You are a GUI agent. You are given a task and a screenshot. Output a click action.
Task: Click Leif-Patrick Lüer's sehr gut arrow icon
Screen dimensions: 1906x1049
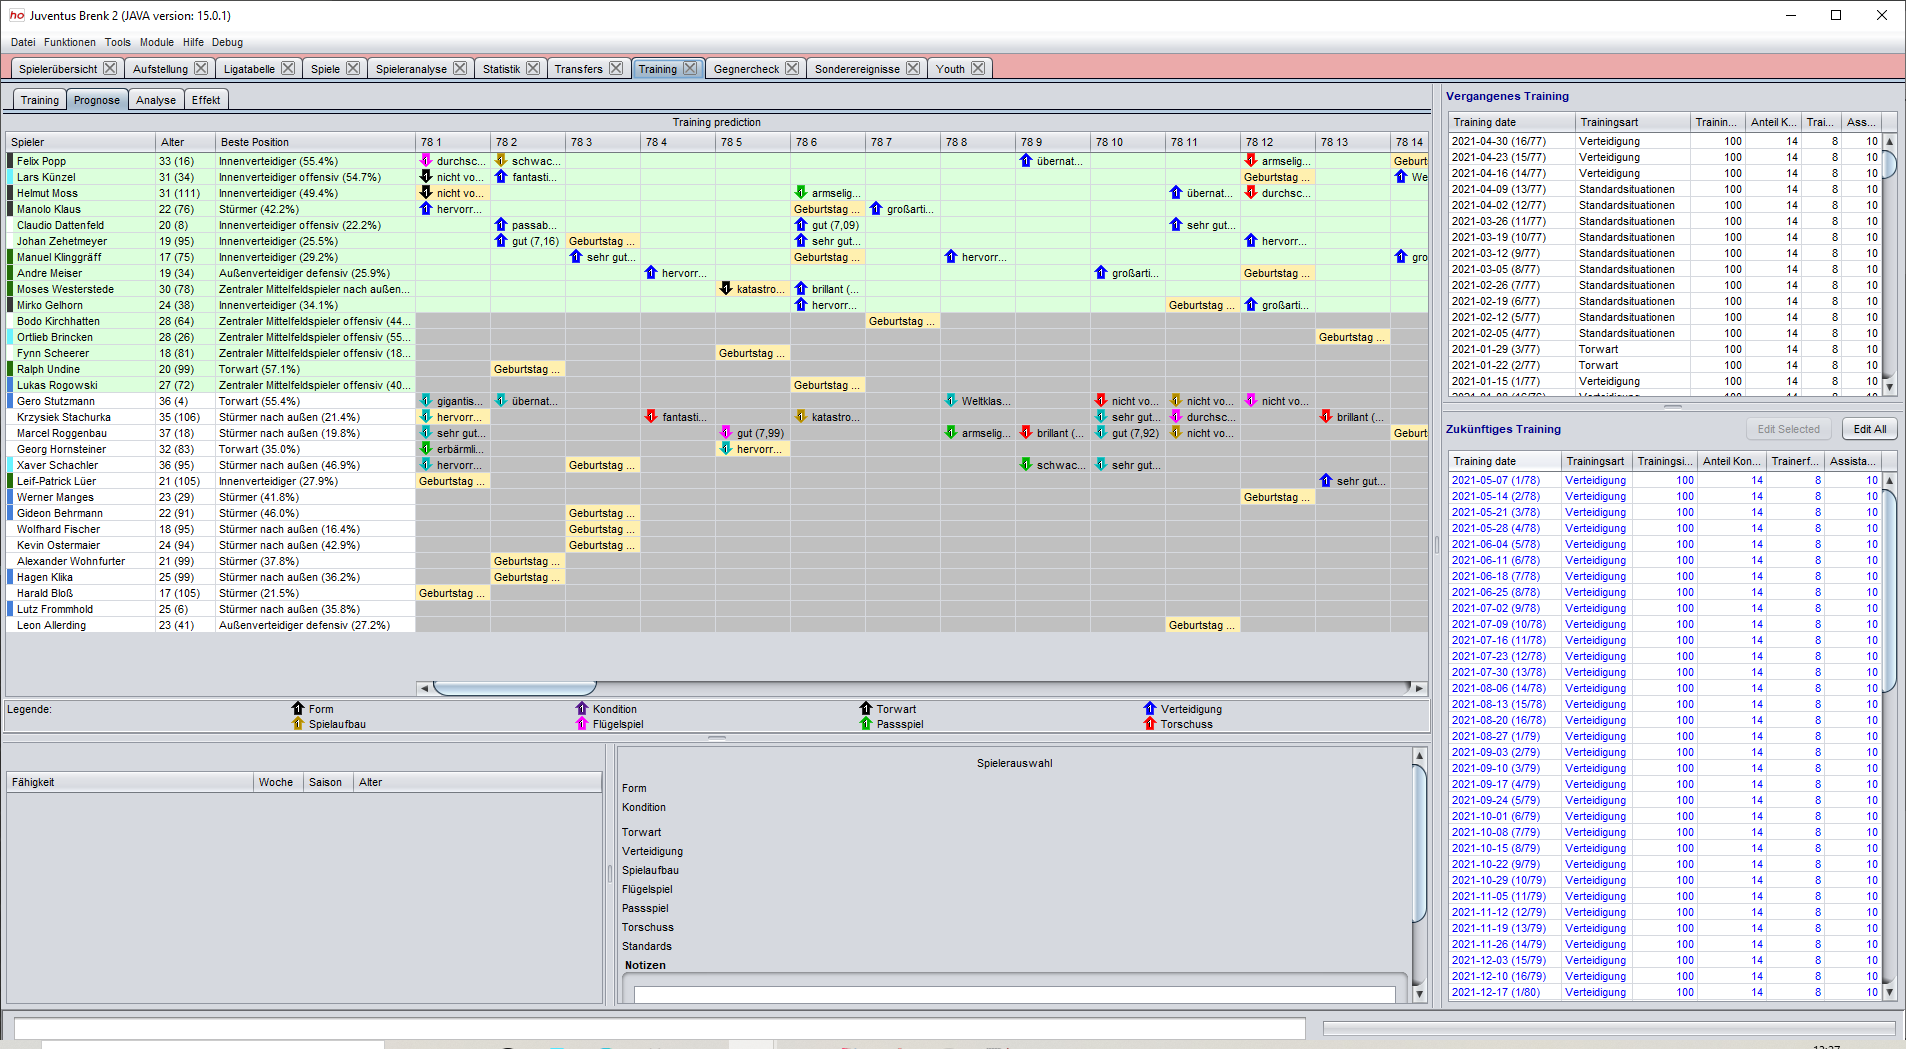click(1326, 481)
